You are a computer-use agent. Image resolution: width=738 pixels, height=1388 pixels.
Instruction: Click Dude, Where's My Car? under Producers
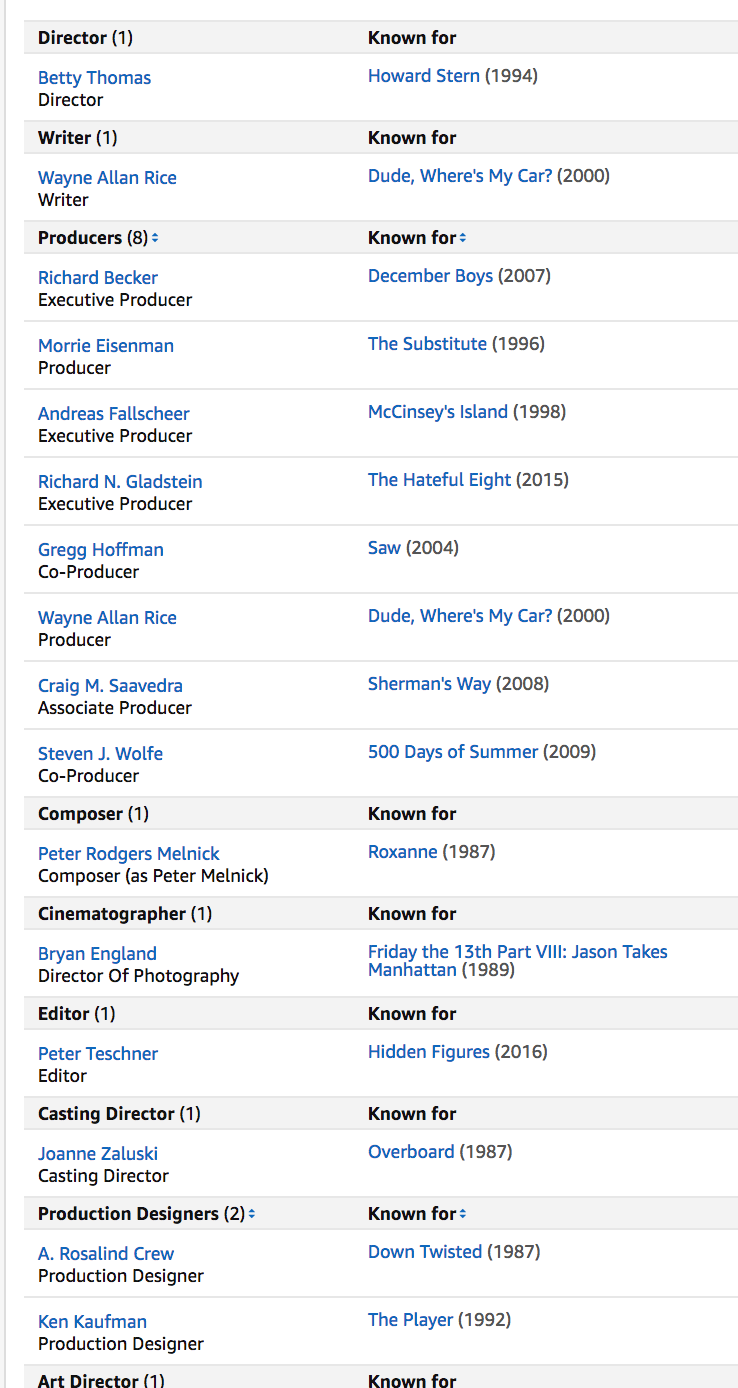coord(460,616)
